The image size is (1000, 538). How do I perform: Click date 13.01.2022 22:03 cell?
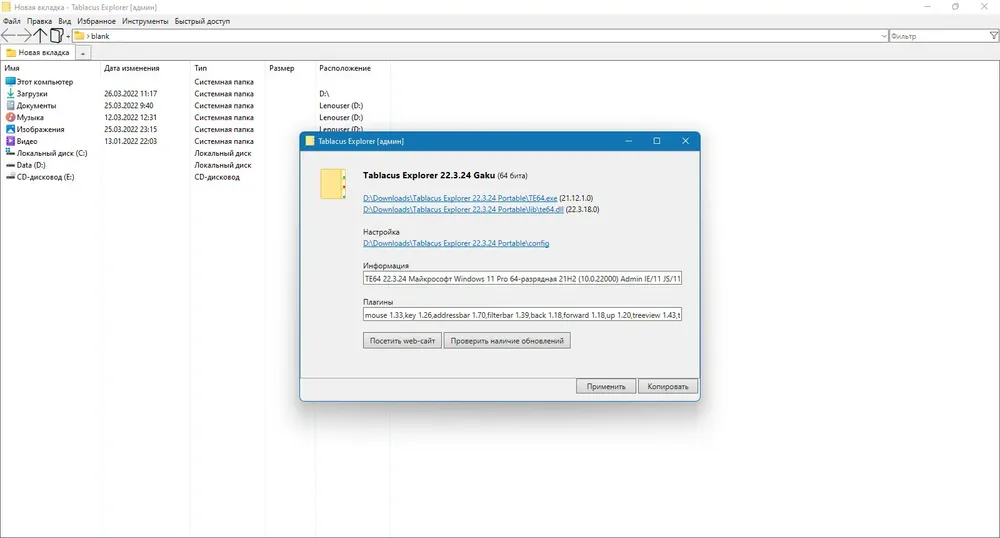click(131, 142)
